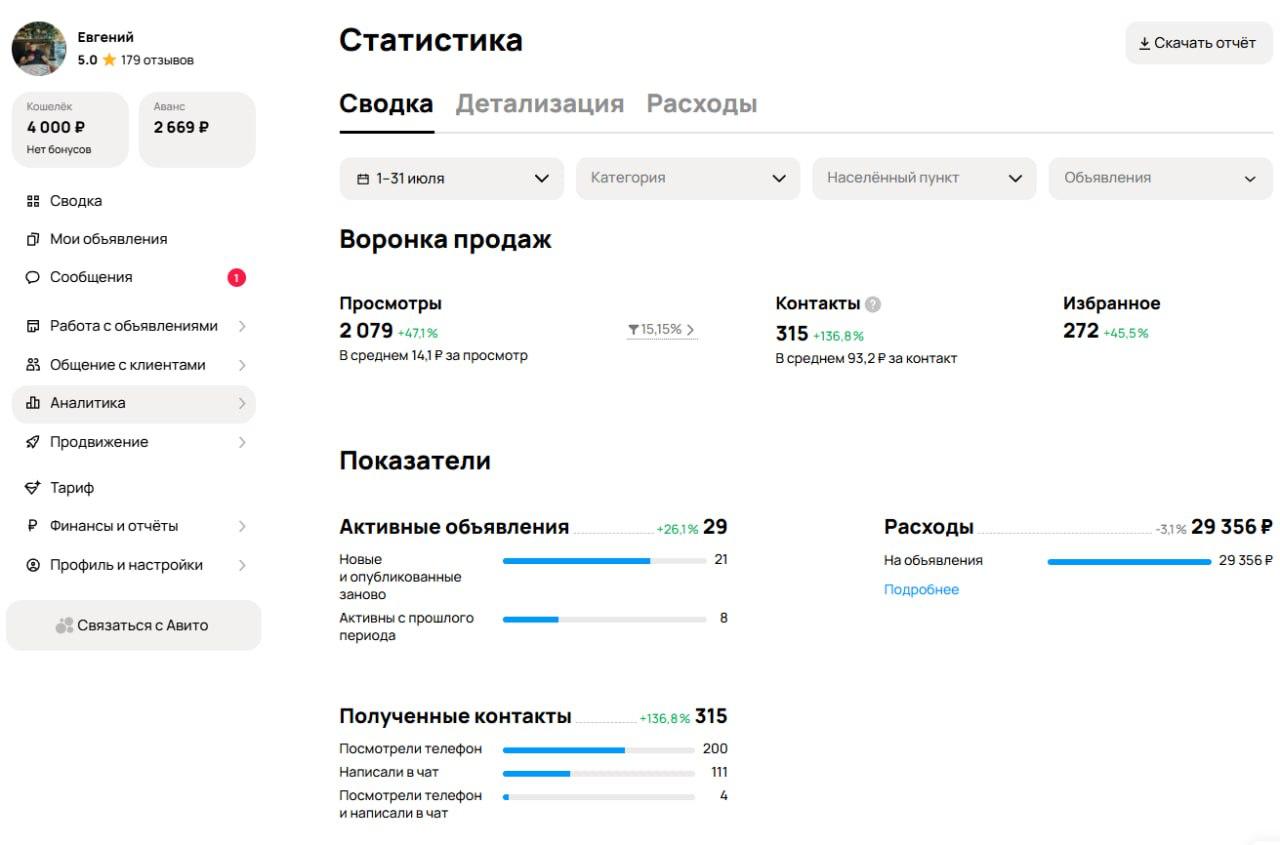1280x845 pixels.
Task: Click the Финансы и отчёты ruble icon
Action: (31, 525)
